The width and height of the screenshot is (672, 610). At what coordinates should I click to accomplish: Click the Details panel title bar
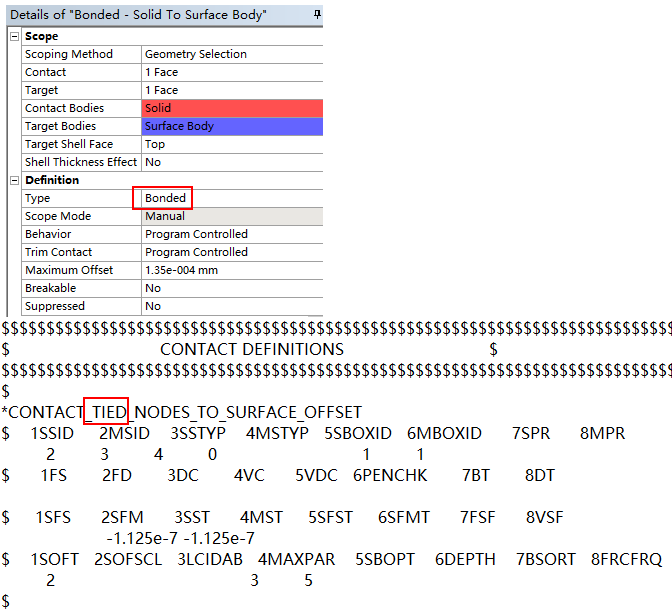coord(165,15)
